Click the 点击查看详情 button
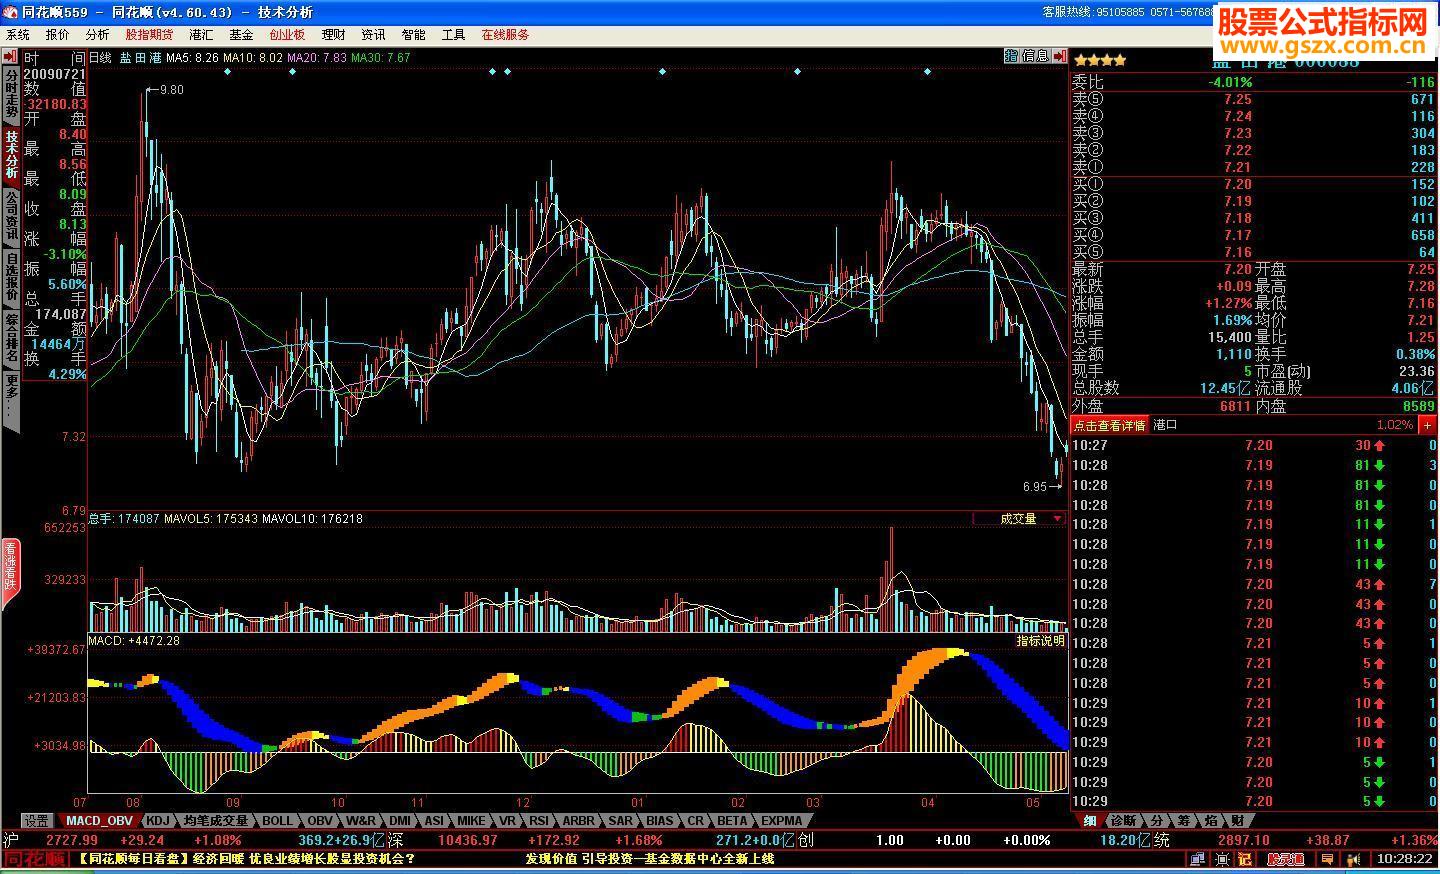 pos(1110,425)
